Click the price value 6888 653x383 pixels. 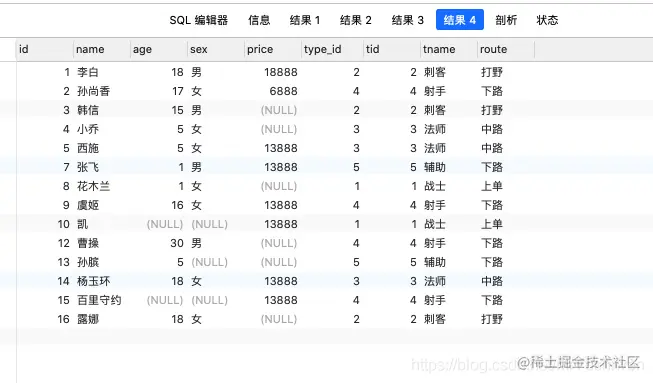pyautogui.click(x=283, y=91)
